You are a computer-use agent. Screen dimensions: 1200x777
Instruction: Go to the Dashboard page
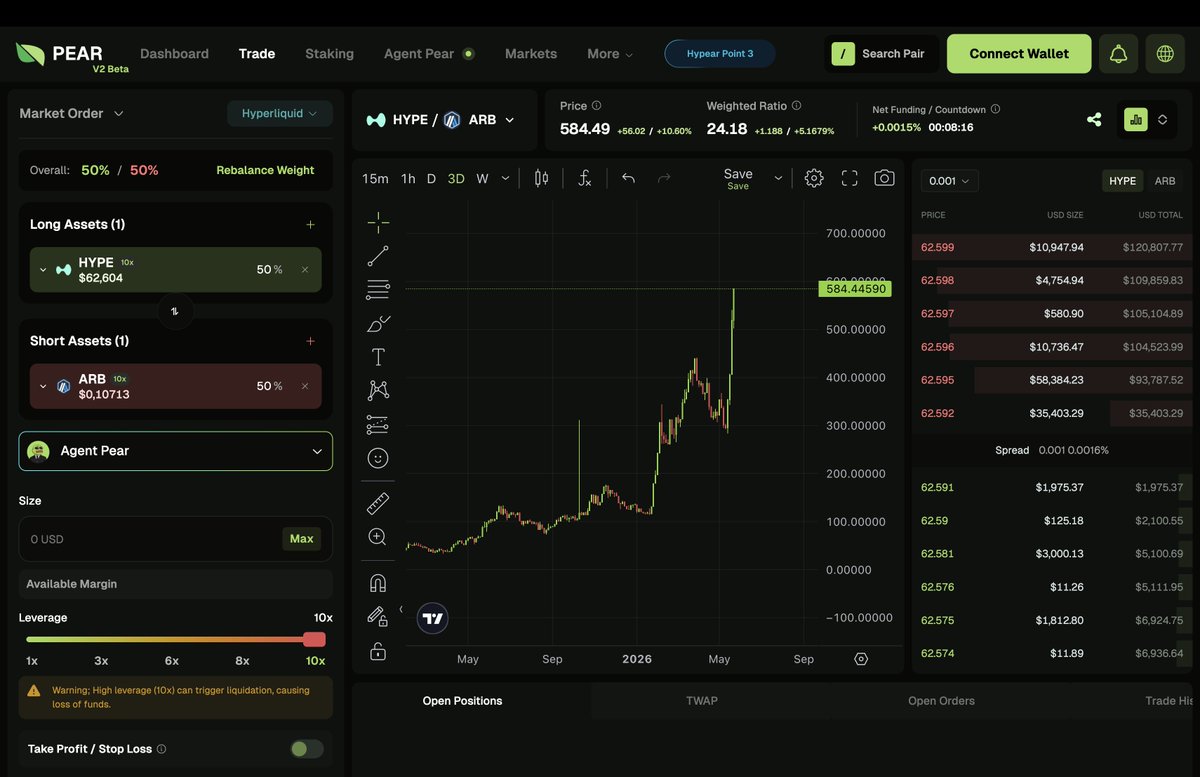pos(174,54)
